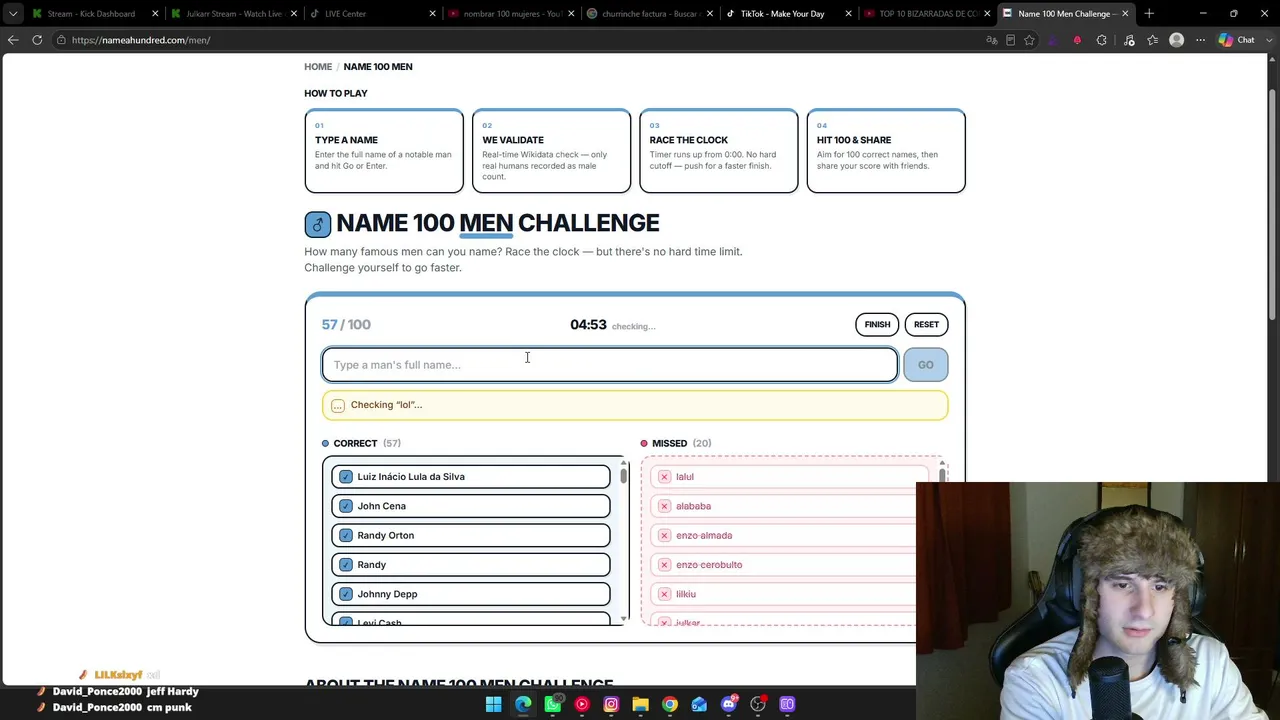Click the page vertical scrollbar

point(1273,205)
